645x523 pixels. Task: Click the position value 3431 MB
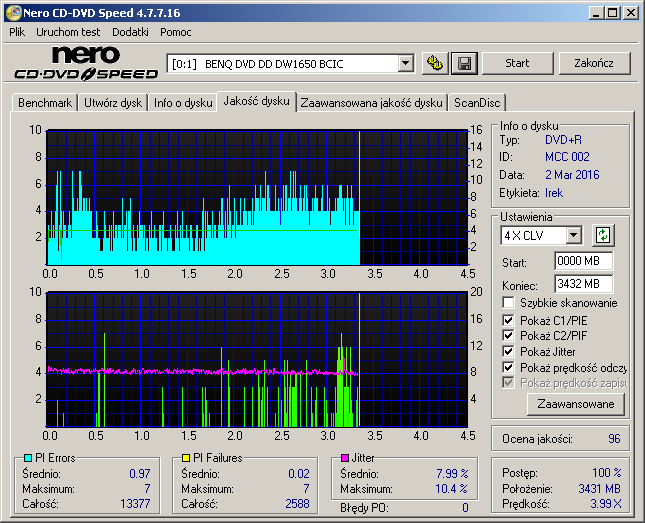pyautogui.click(x=599, y=488)
